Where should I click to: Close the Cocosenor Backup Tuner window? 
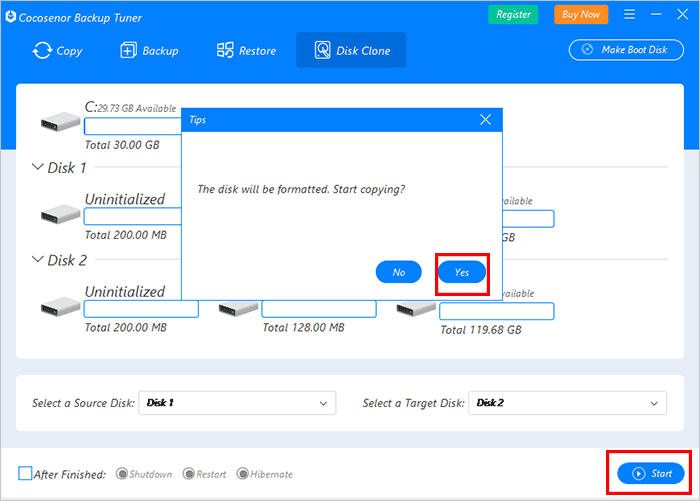(682, 14)
